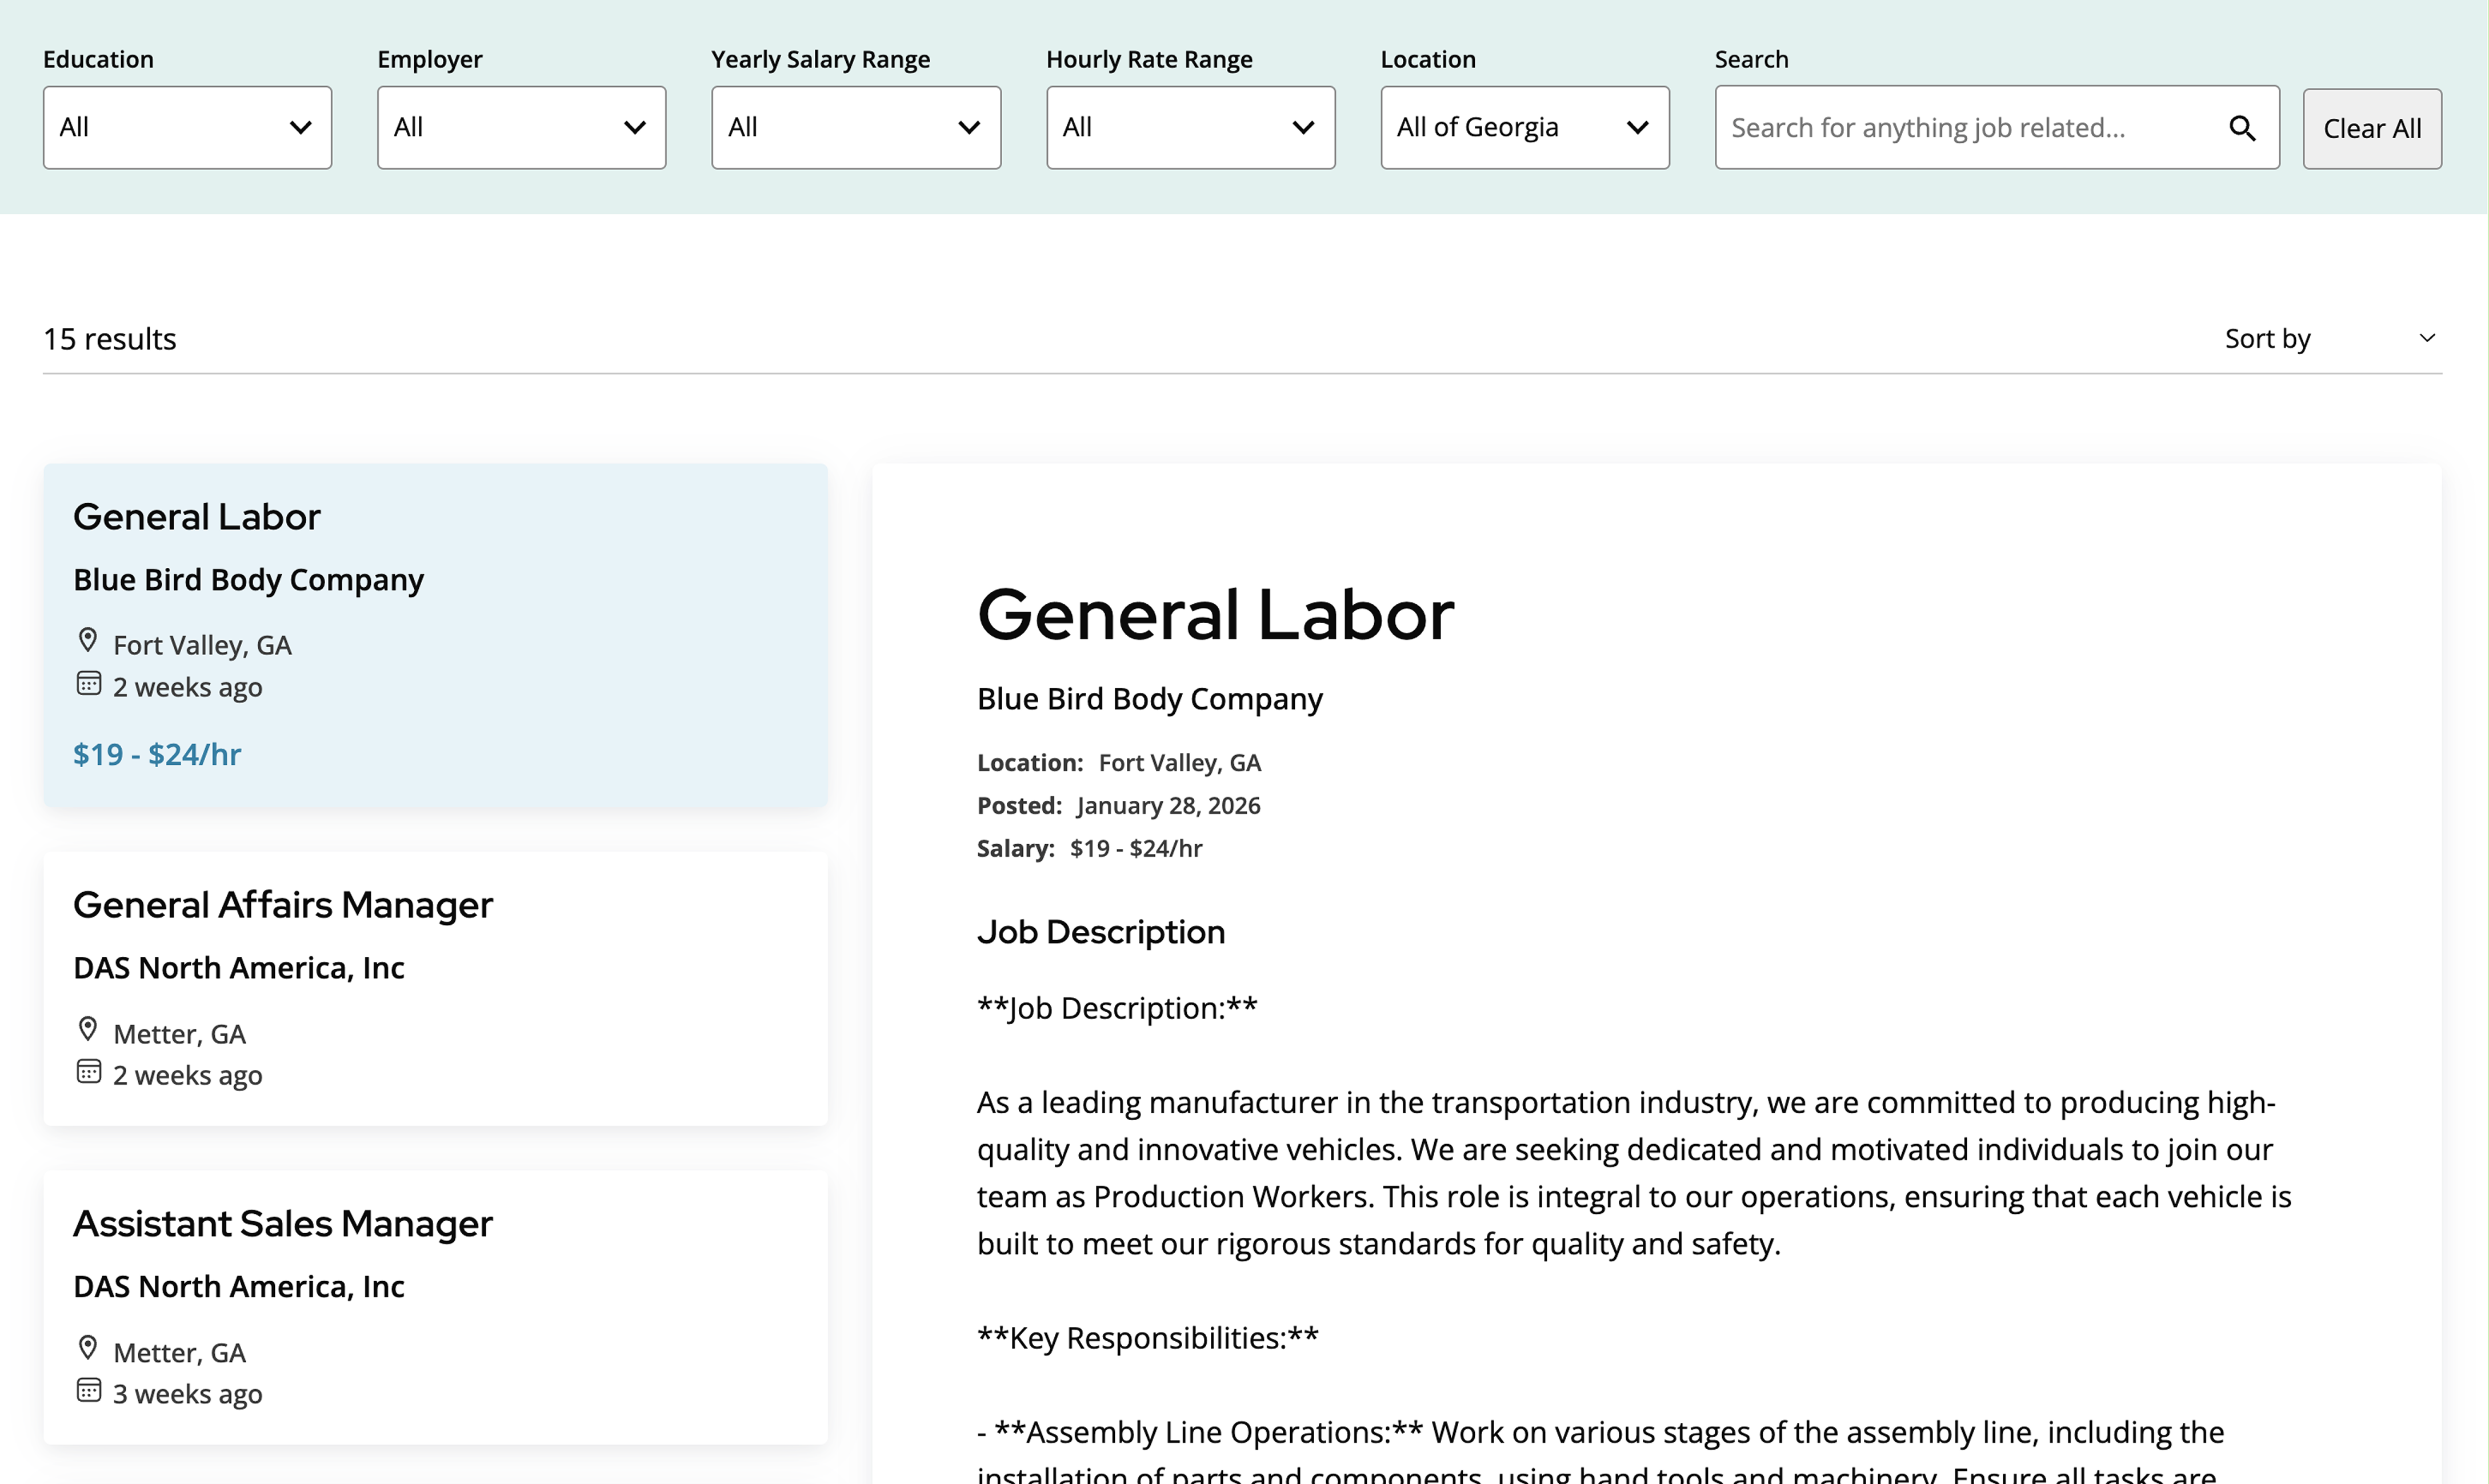This screenshot has height=1484, width=2489.
Task: Click Blue Bird Body Company in the detail panel
Action: (1149, 699)
